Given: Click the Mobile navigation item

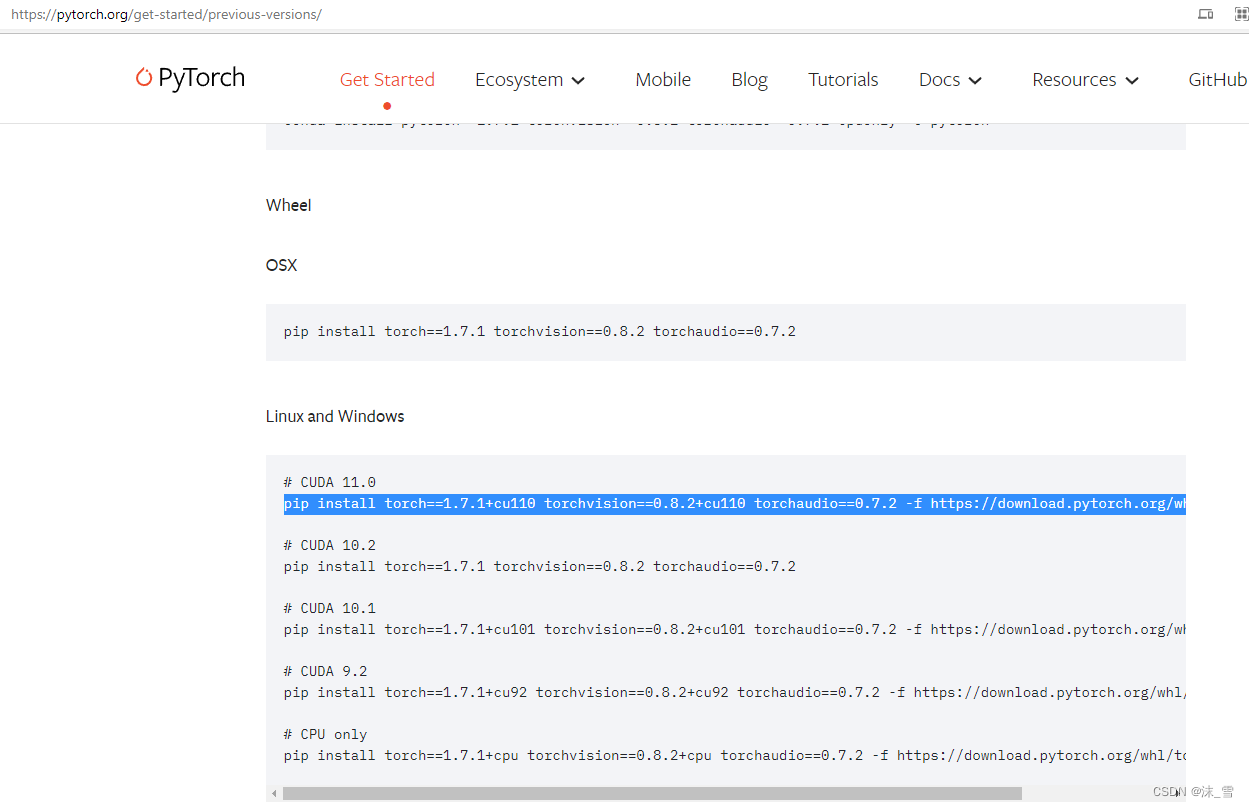Looking at the screenshot, I should click(x=663, y=79).
